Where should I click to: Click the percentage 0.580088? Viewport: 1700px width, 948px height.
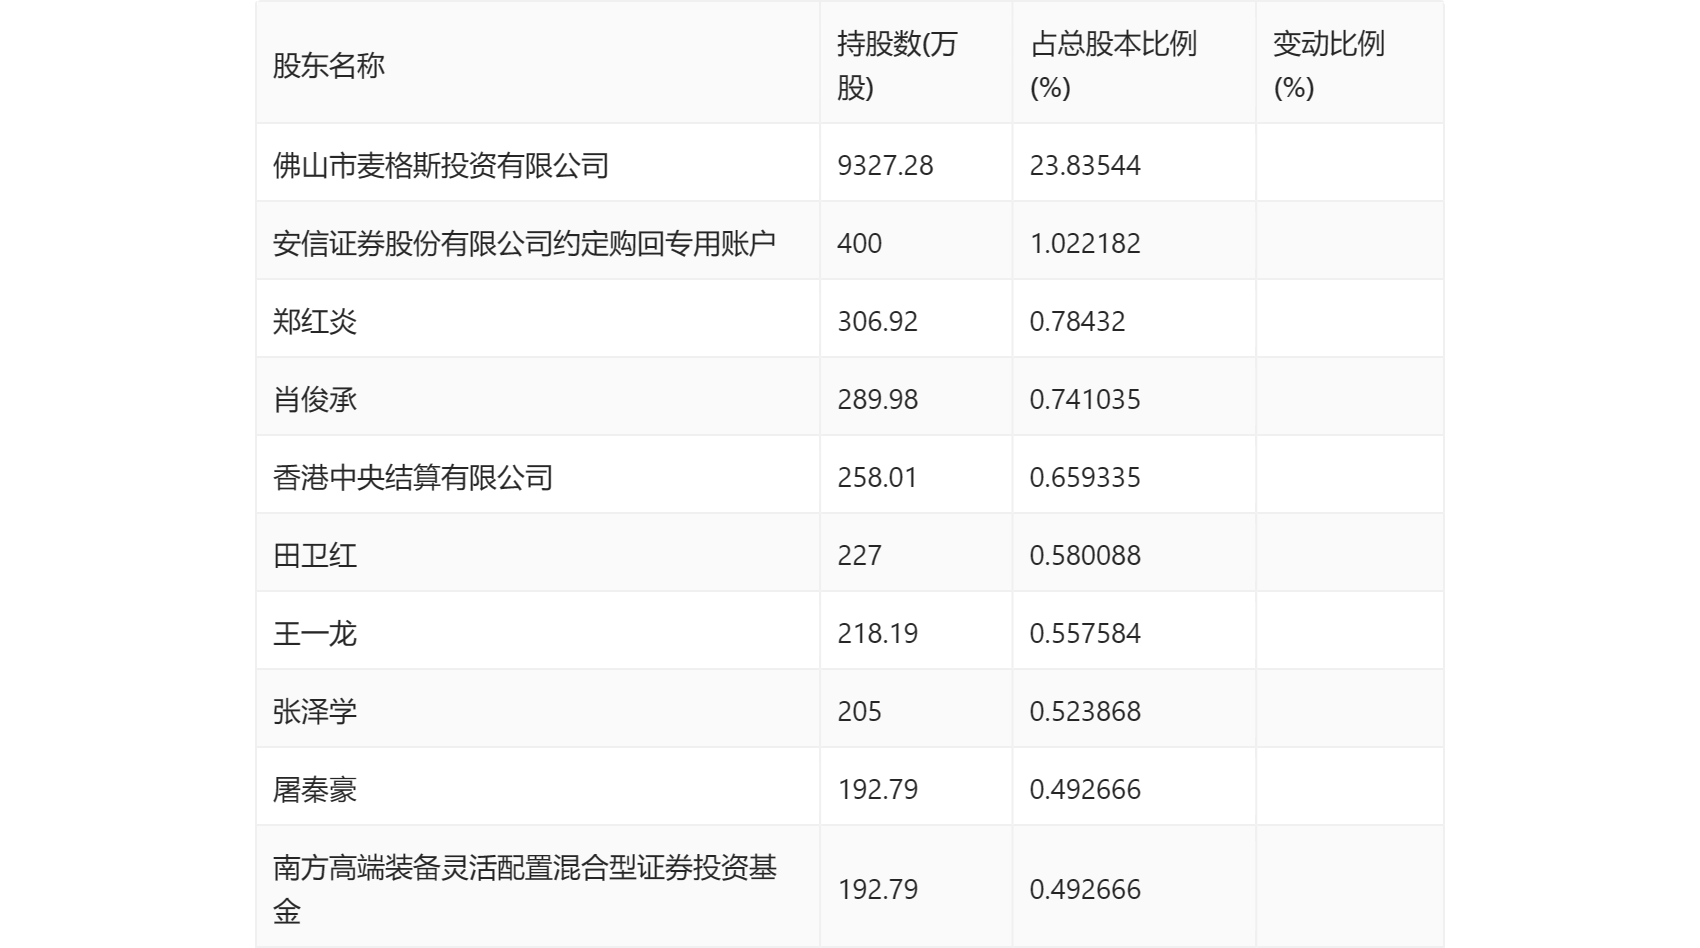pyautogui.click(x=1085, y=555)
